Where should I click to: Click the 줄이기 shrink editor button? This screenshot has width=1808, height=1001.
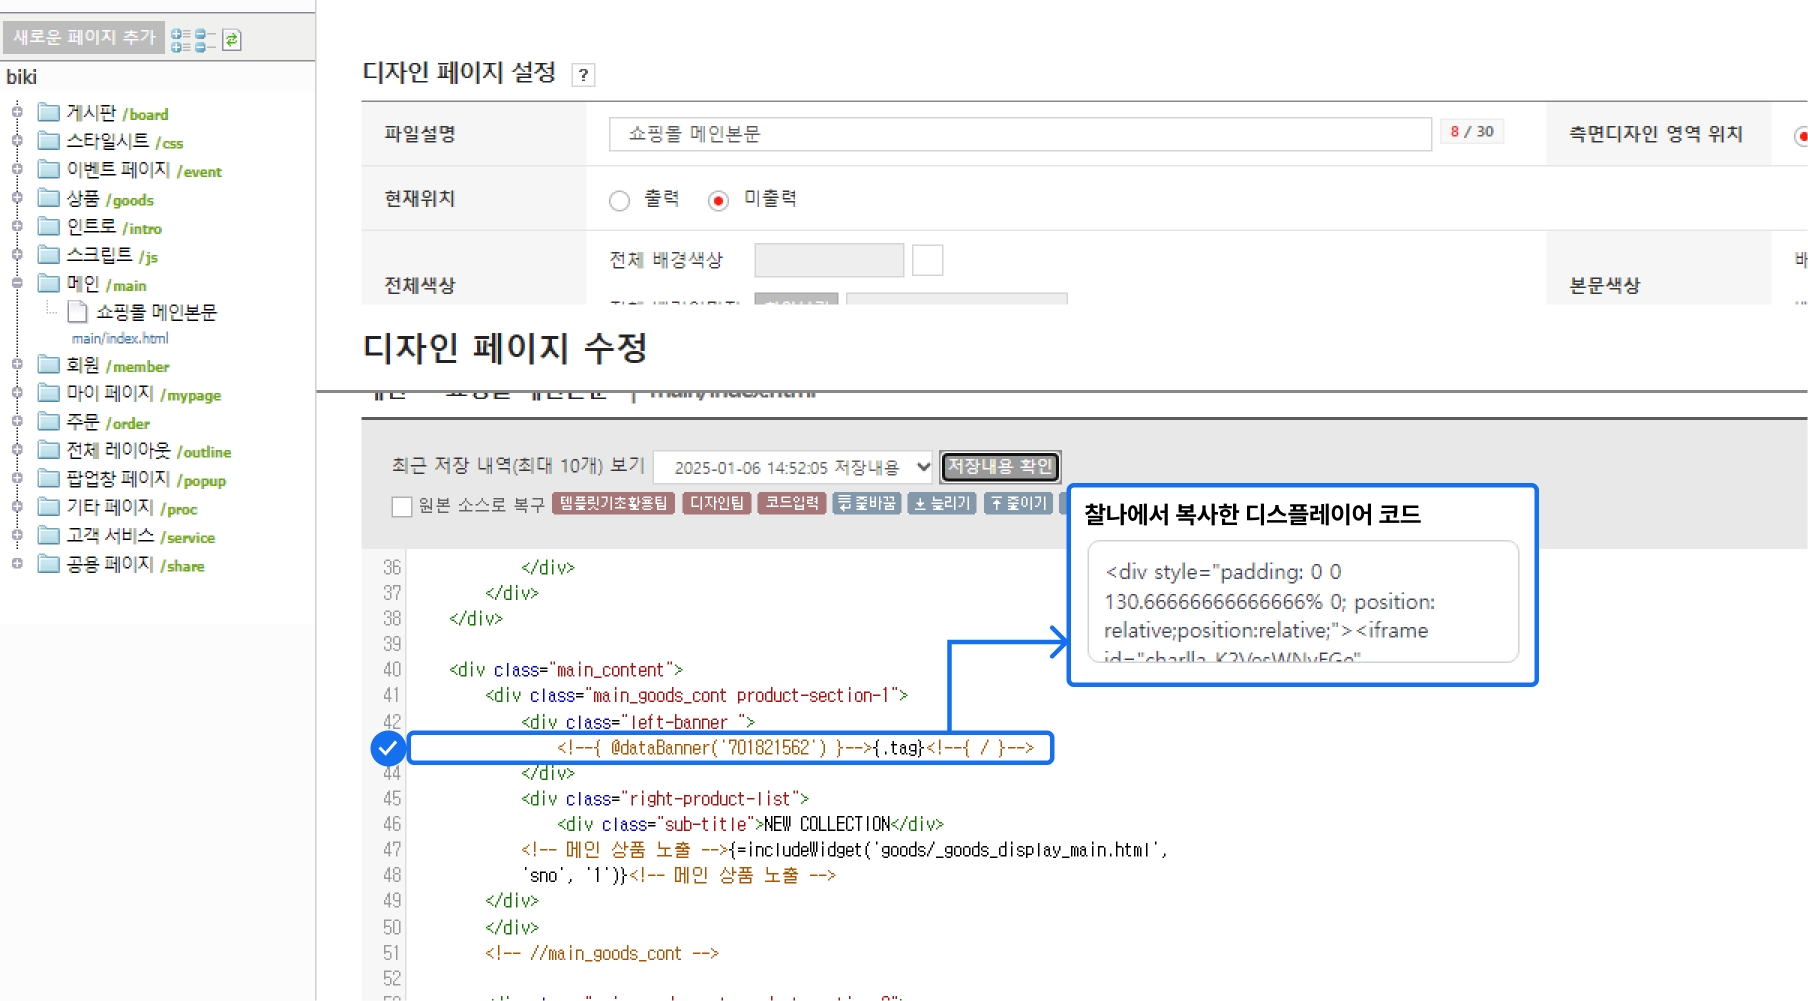1017,503
